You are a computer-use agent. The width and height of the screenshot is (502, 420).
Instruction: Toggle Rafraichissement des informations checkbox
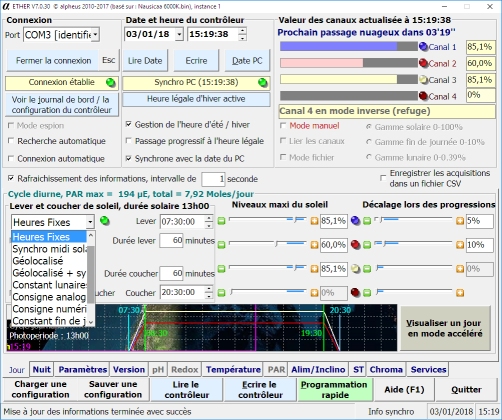coord(11,178)
